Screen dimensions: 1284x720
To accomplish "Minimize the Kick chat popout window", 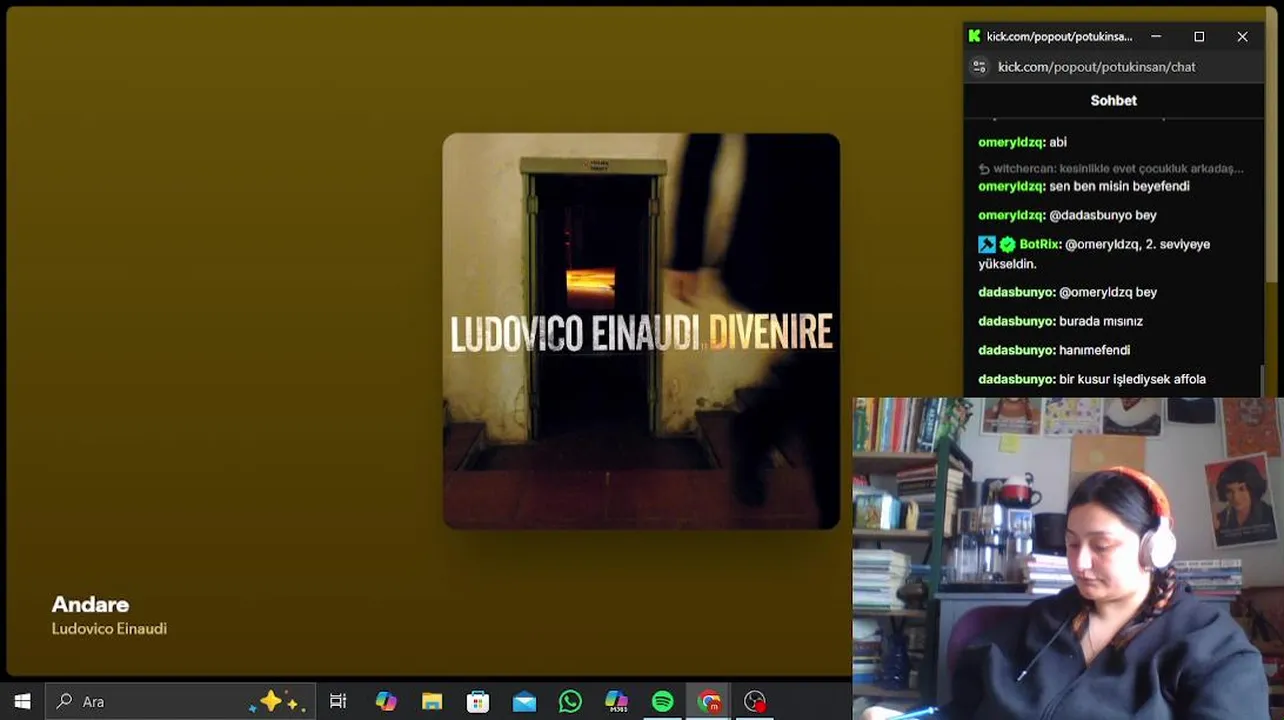I will (x=1156, y=36).
